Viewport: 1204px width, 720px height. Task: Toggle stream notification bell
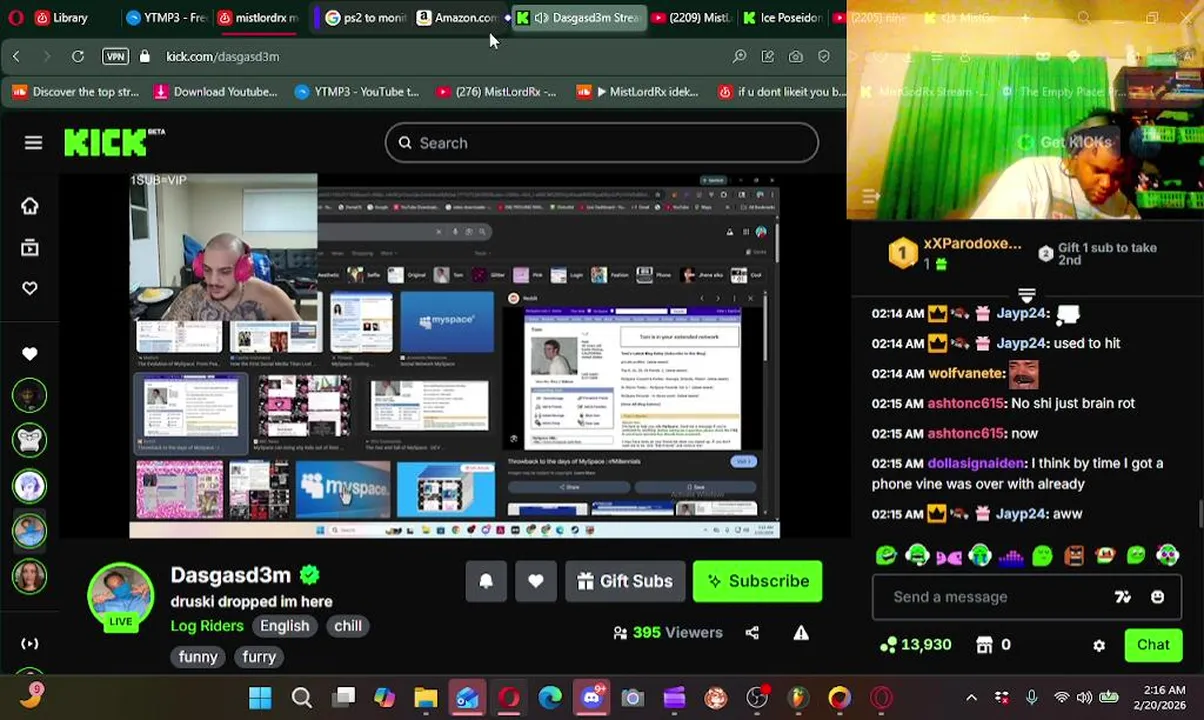pyautogui.click(x=486, y=581)
